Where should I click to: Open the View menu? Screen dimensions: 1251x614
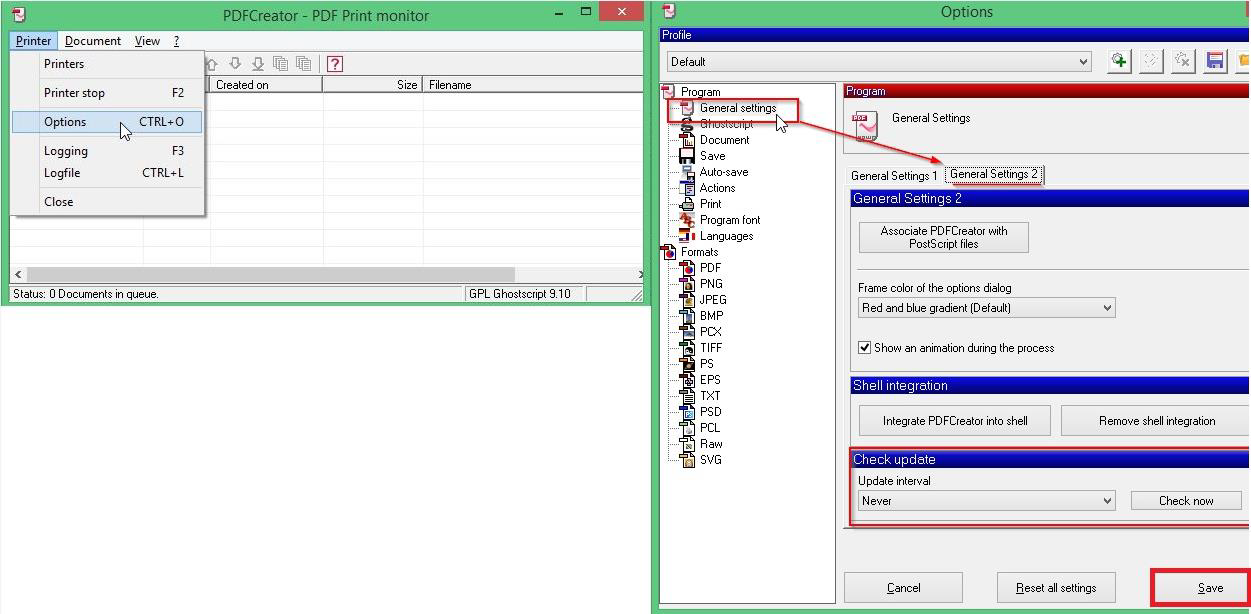point(148,41)
